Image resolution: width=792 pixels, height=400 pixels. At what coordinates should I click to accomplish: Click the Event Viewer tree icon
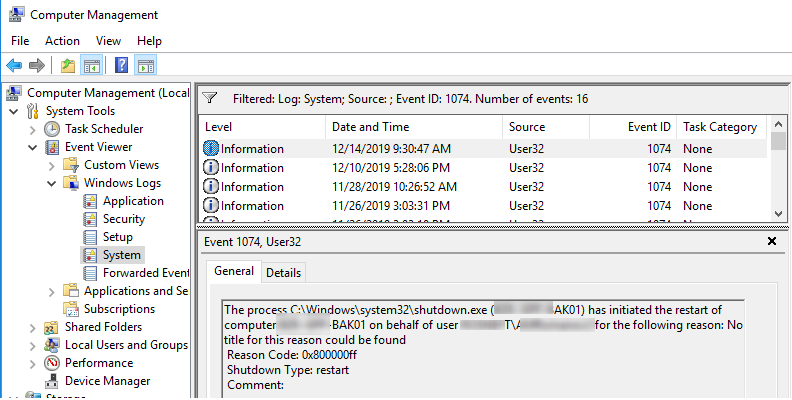tap(52, 147)
